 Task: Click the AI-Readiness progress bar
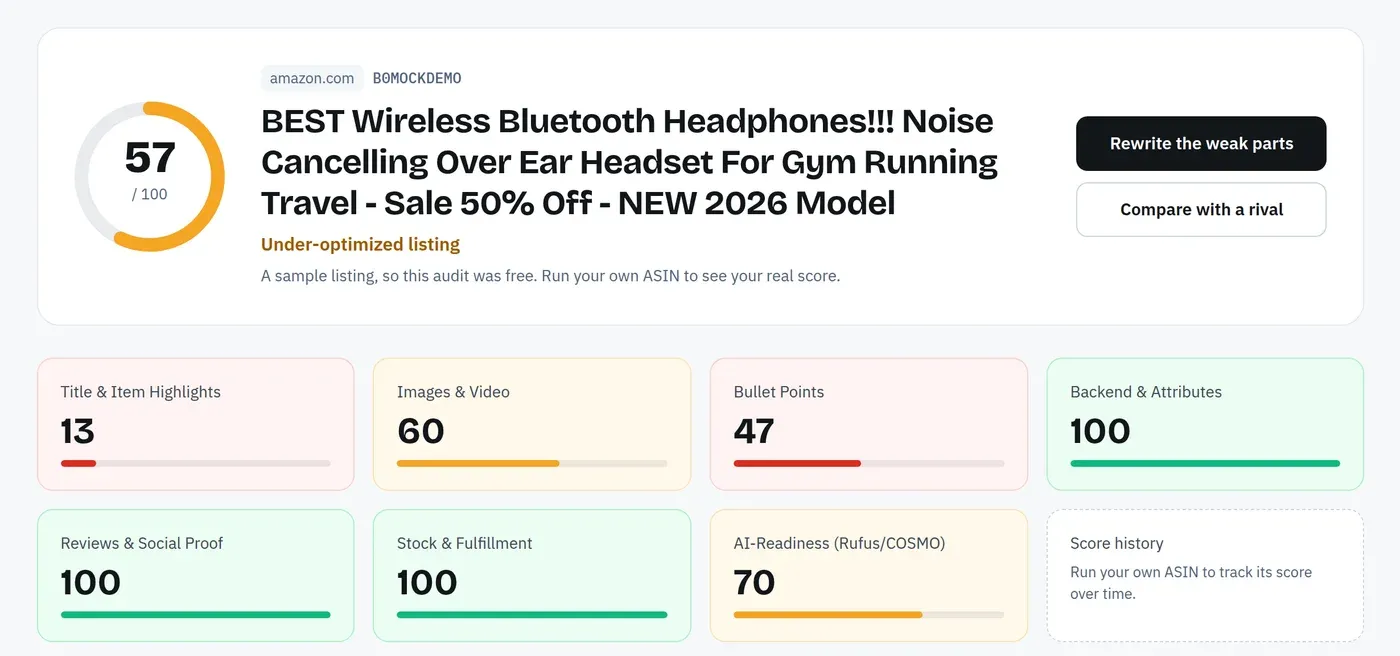click(x=869, y=614)
